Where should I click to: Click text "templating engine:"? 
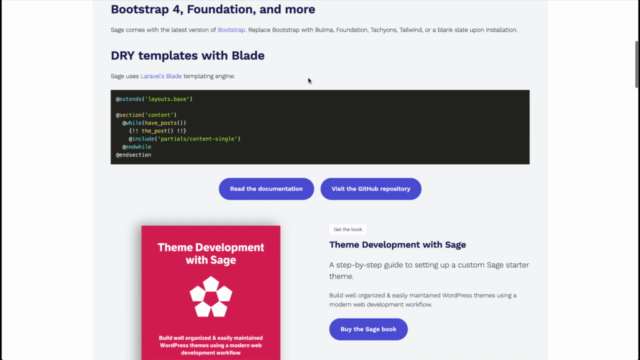tap(209, 76)
